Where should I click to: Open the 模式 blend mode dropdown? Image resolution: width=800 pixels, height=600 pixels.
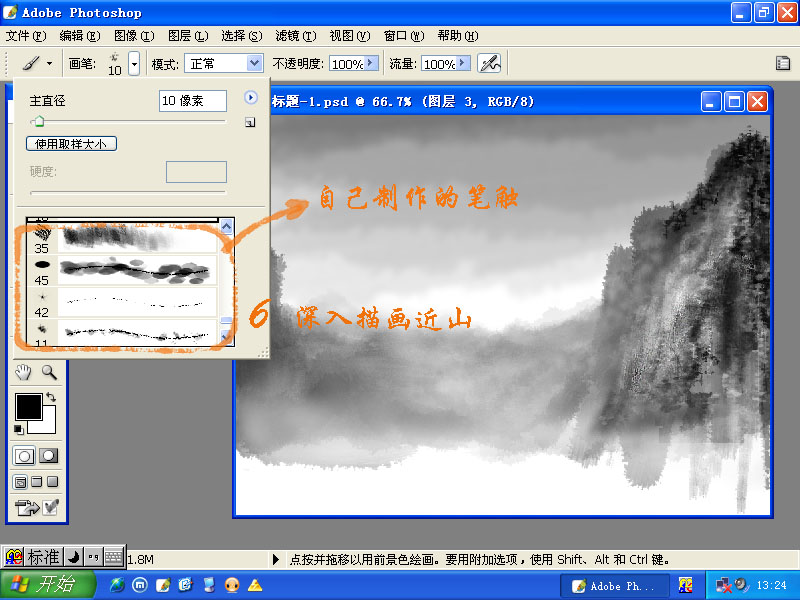coord(224,62)
